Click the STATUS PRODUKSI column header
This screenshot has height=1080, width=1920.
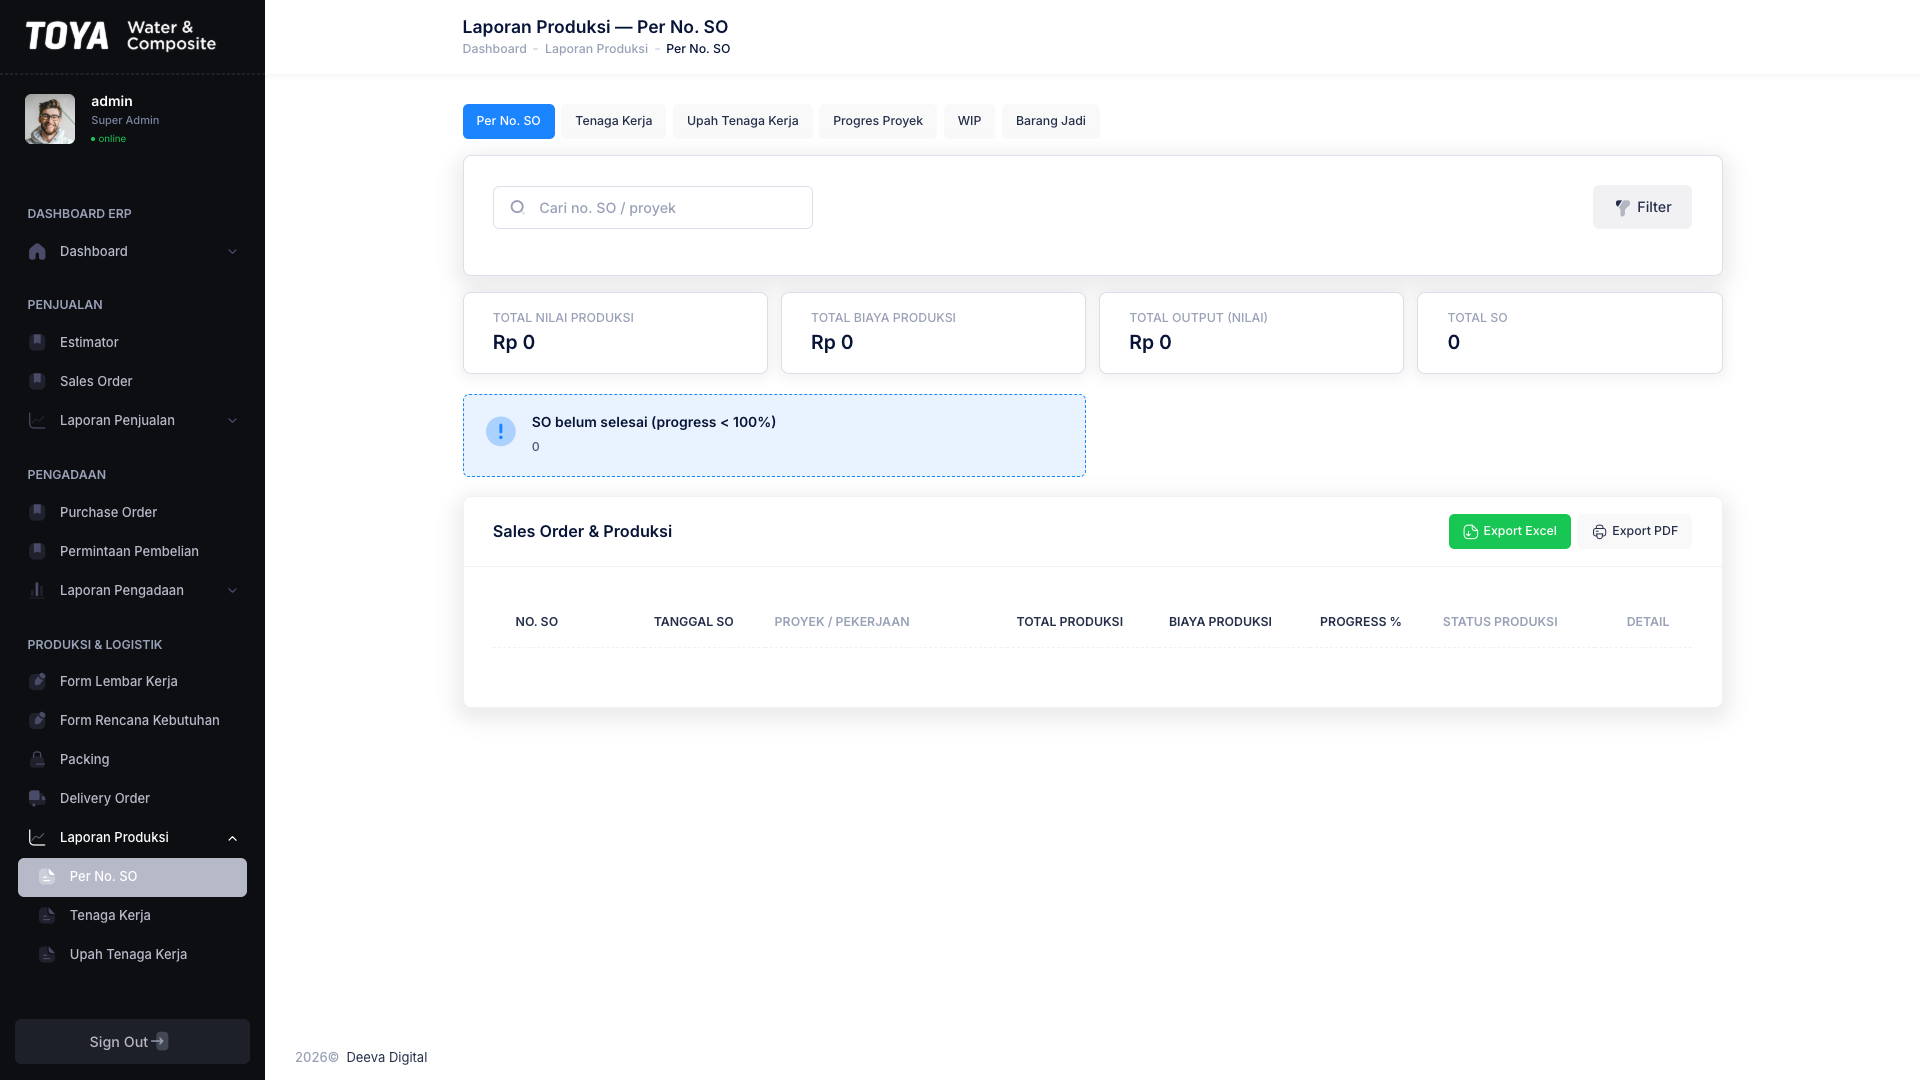(x=1500, y=622)
